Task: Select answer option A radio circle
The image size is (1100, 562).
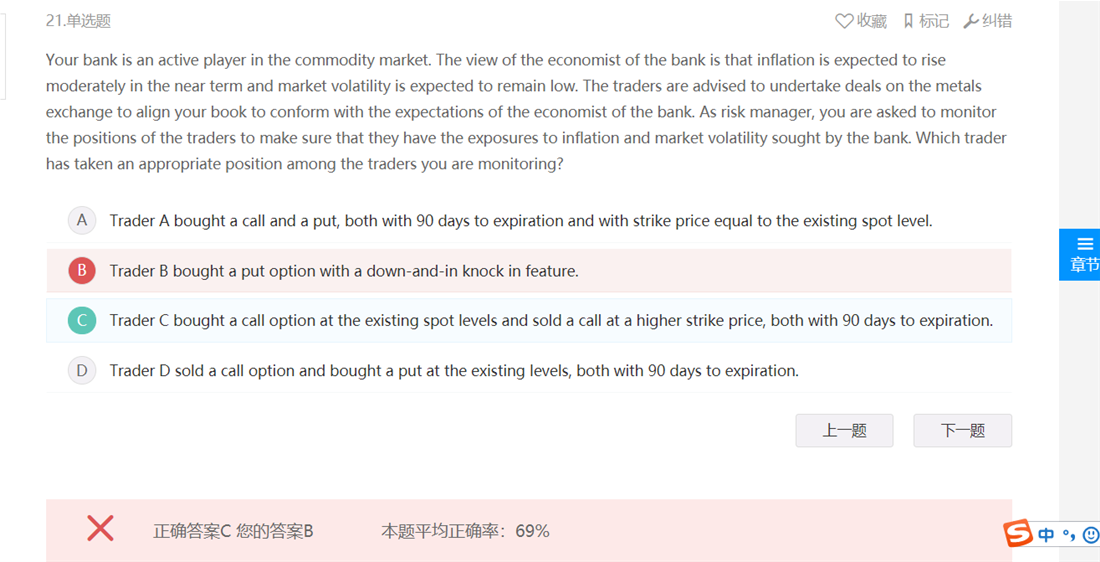Action: [82, 220]
